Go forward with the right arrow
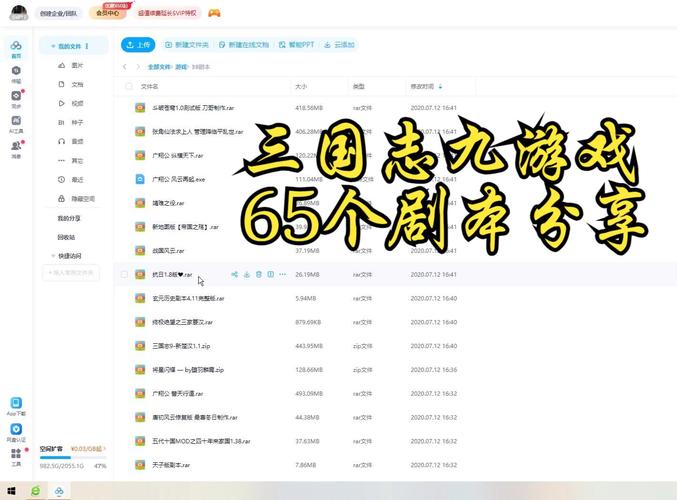The width and height of the screenshot is (677, 500). point(138,67)
